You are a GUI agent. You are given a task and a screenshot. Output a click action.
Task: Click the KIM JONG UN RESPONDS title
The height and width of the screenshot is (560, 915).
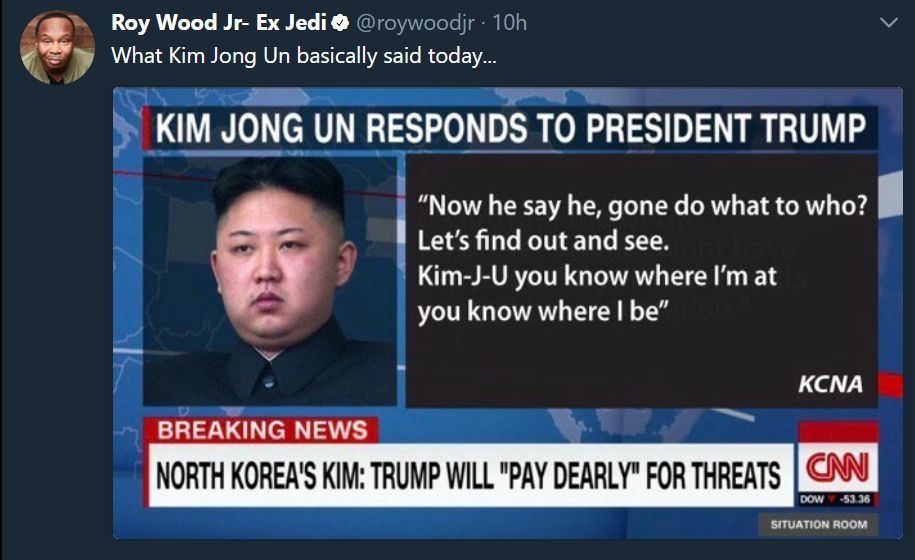click(x=511, y=128)
